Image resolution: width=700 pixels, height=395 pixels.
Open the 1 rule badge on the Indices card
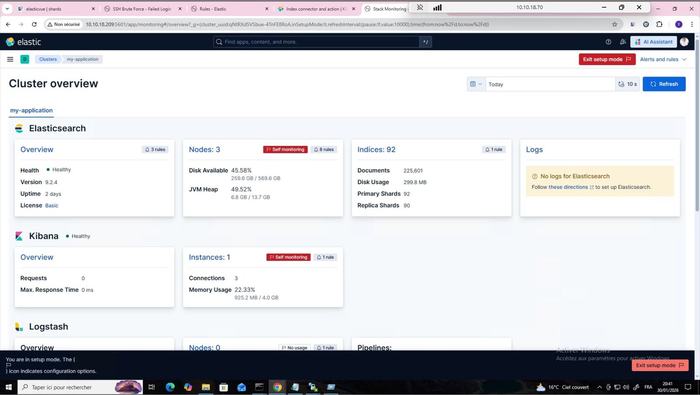[494, 150]
